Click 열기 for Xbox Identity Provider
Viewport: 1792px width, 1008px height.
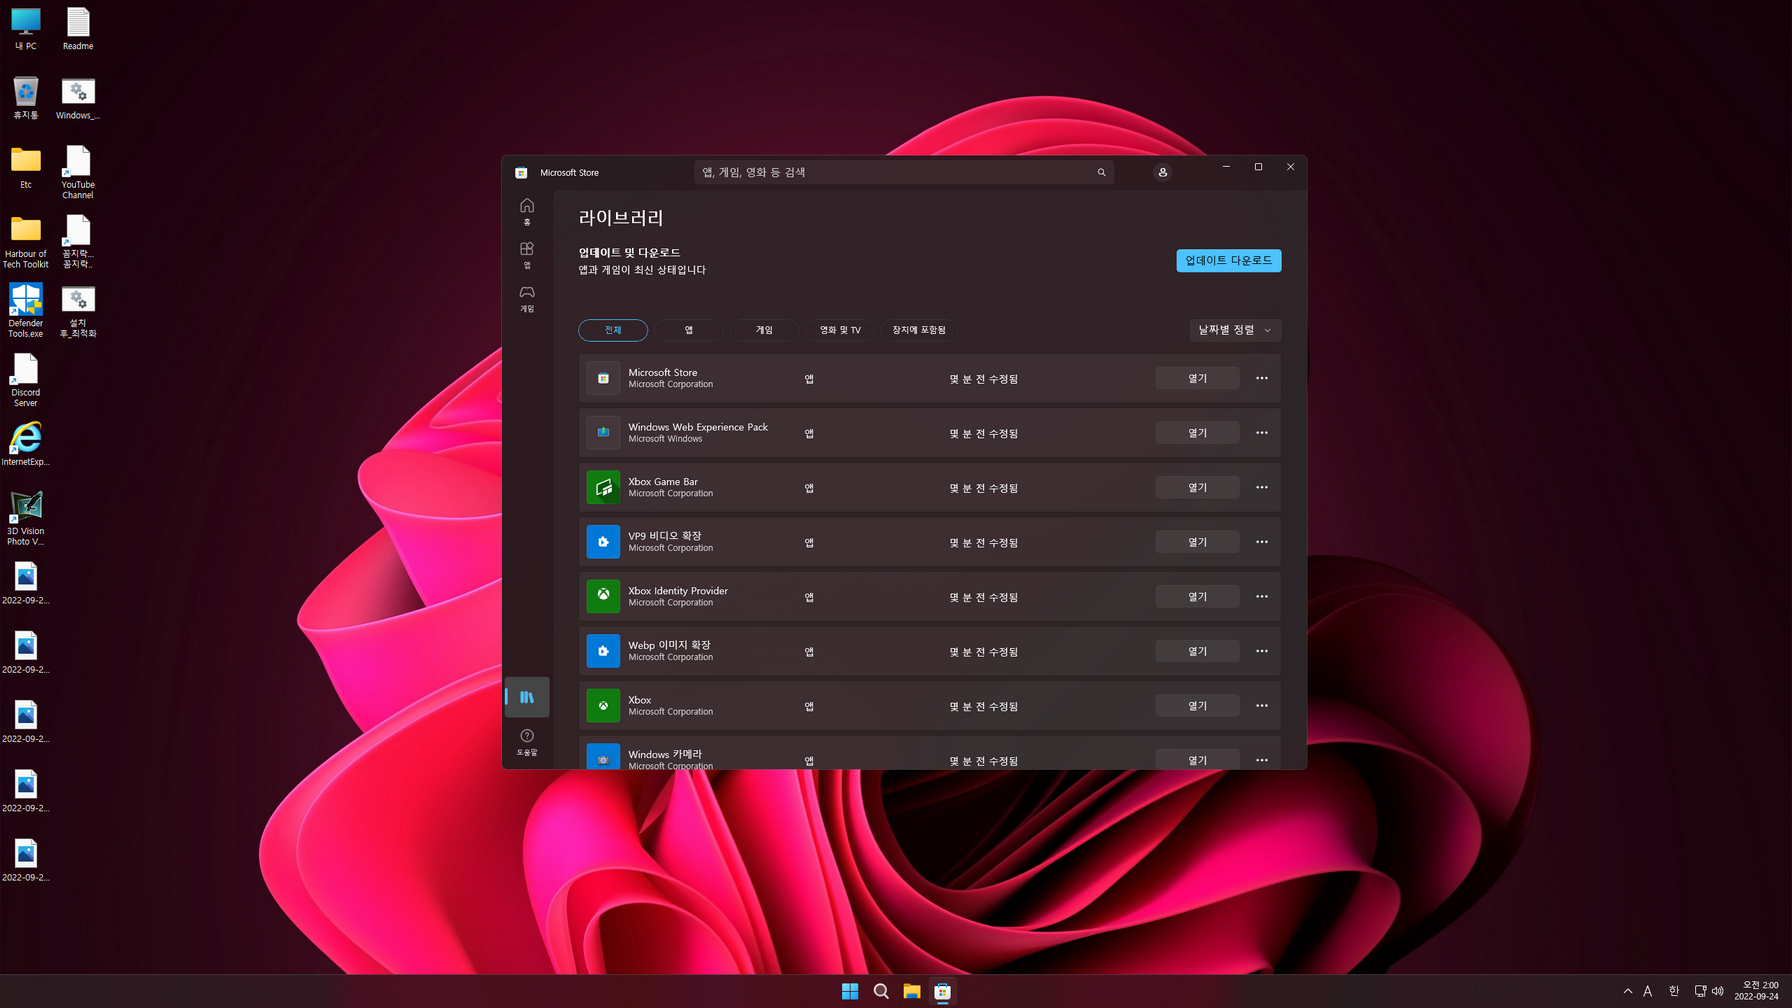coord(1197,596)
